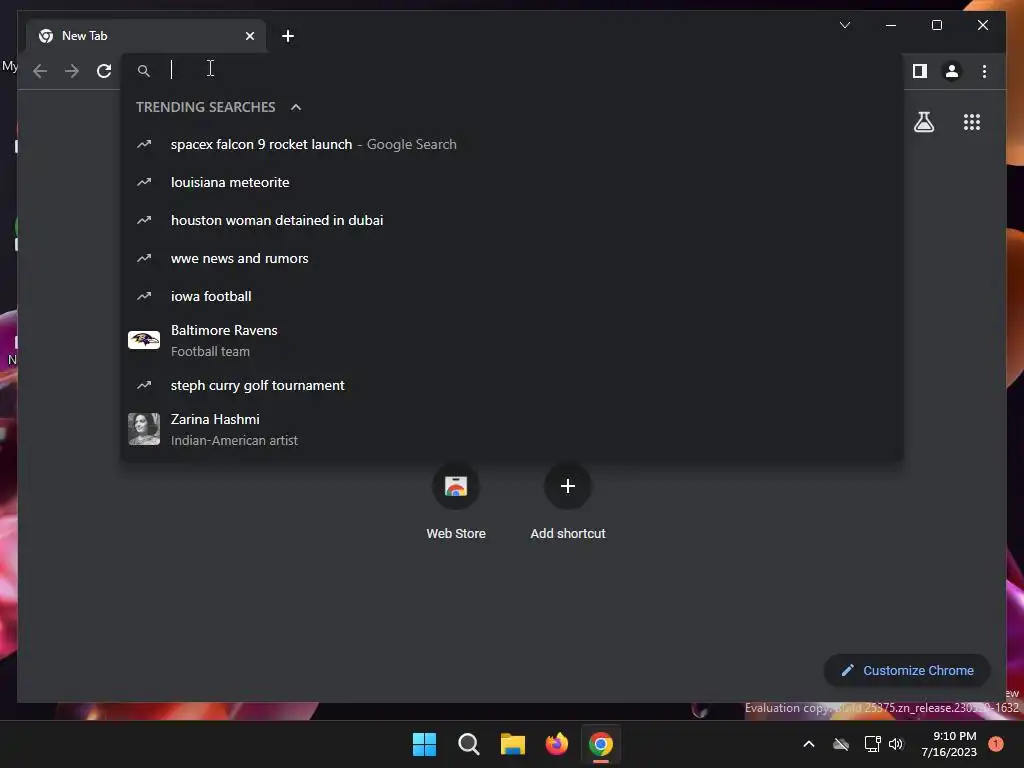Click the Baltimore Ravens logo thumbnail
Screen dimensions: 1024x768
144,340
